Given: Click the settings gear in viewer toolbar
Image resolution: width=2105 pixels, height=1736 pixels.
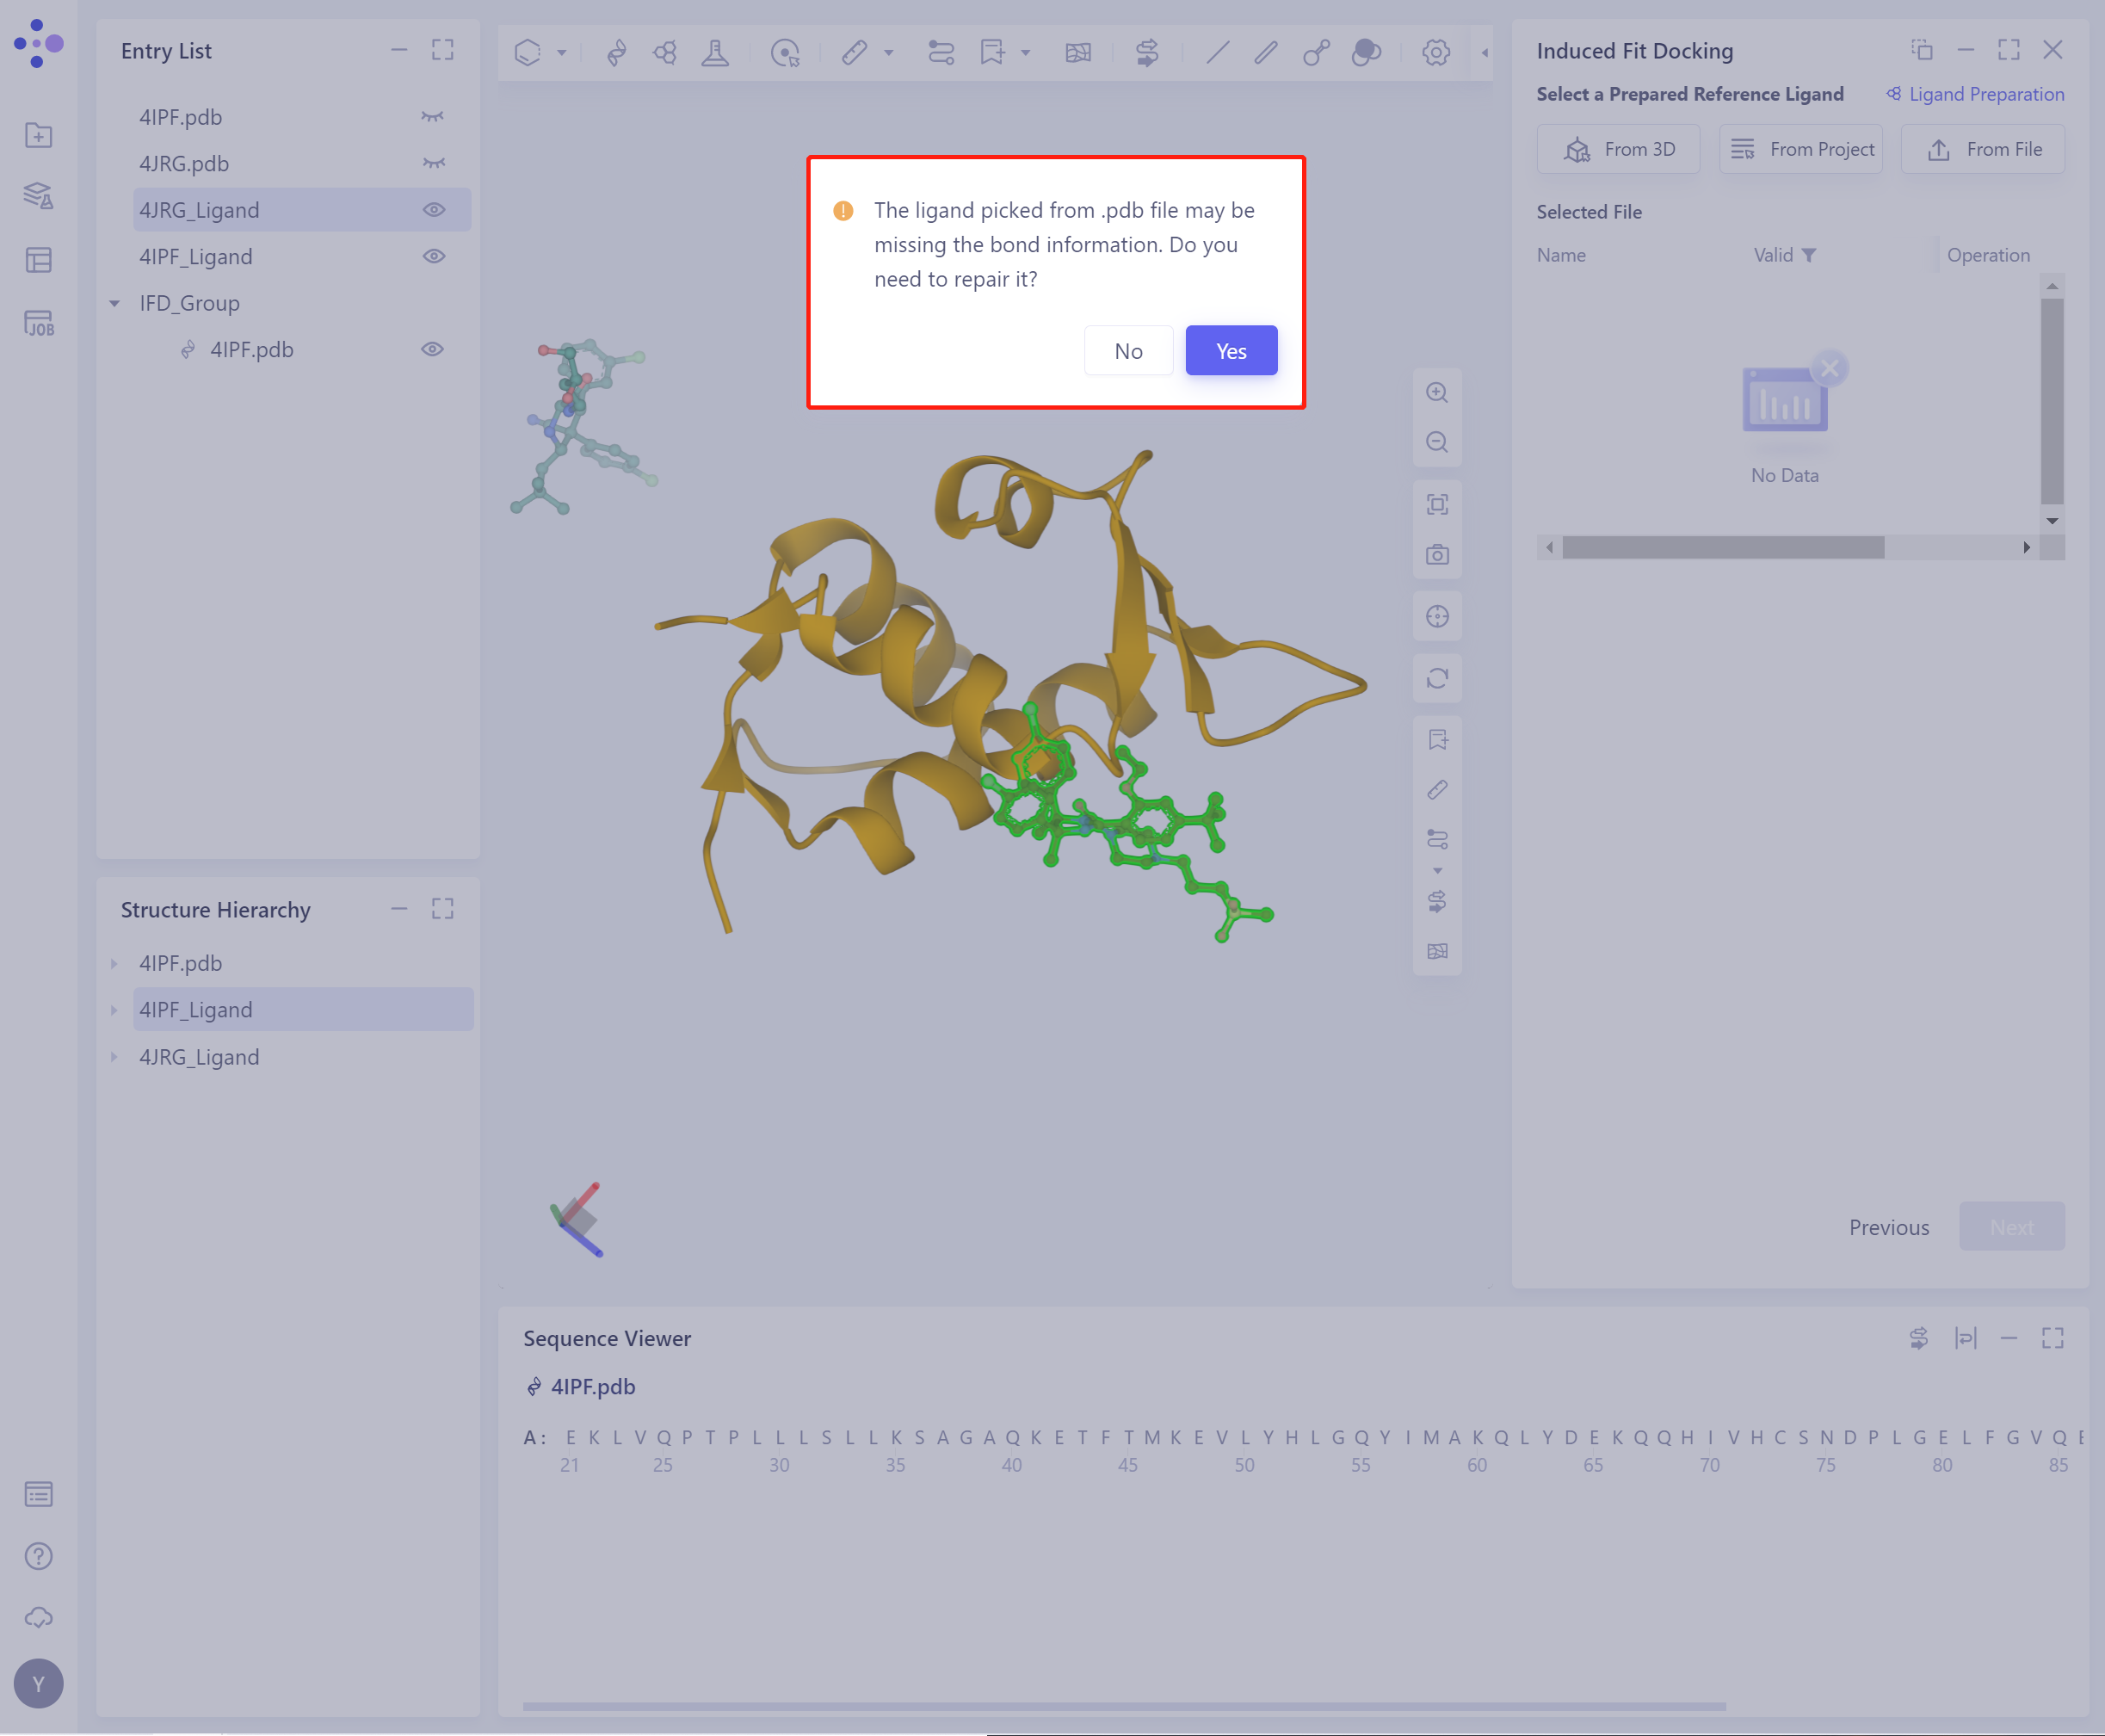Looking at the screenshot, I should [1435, 52].
